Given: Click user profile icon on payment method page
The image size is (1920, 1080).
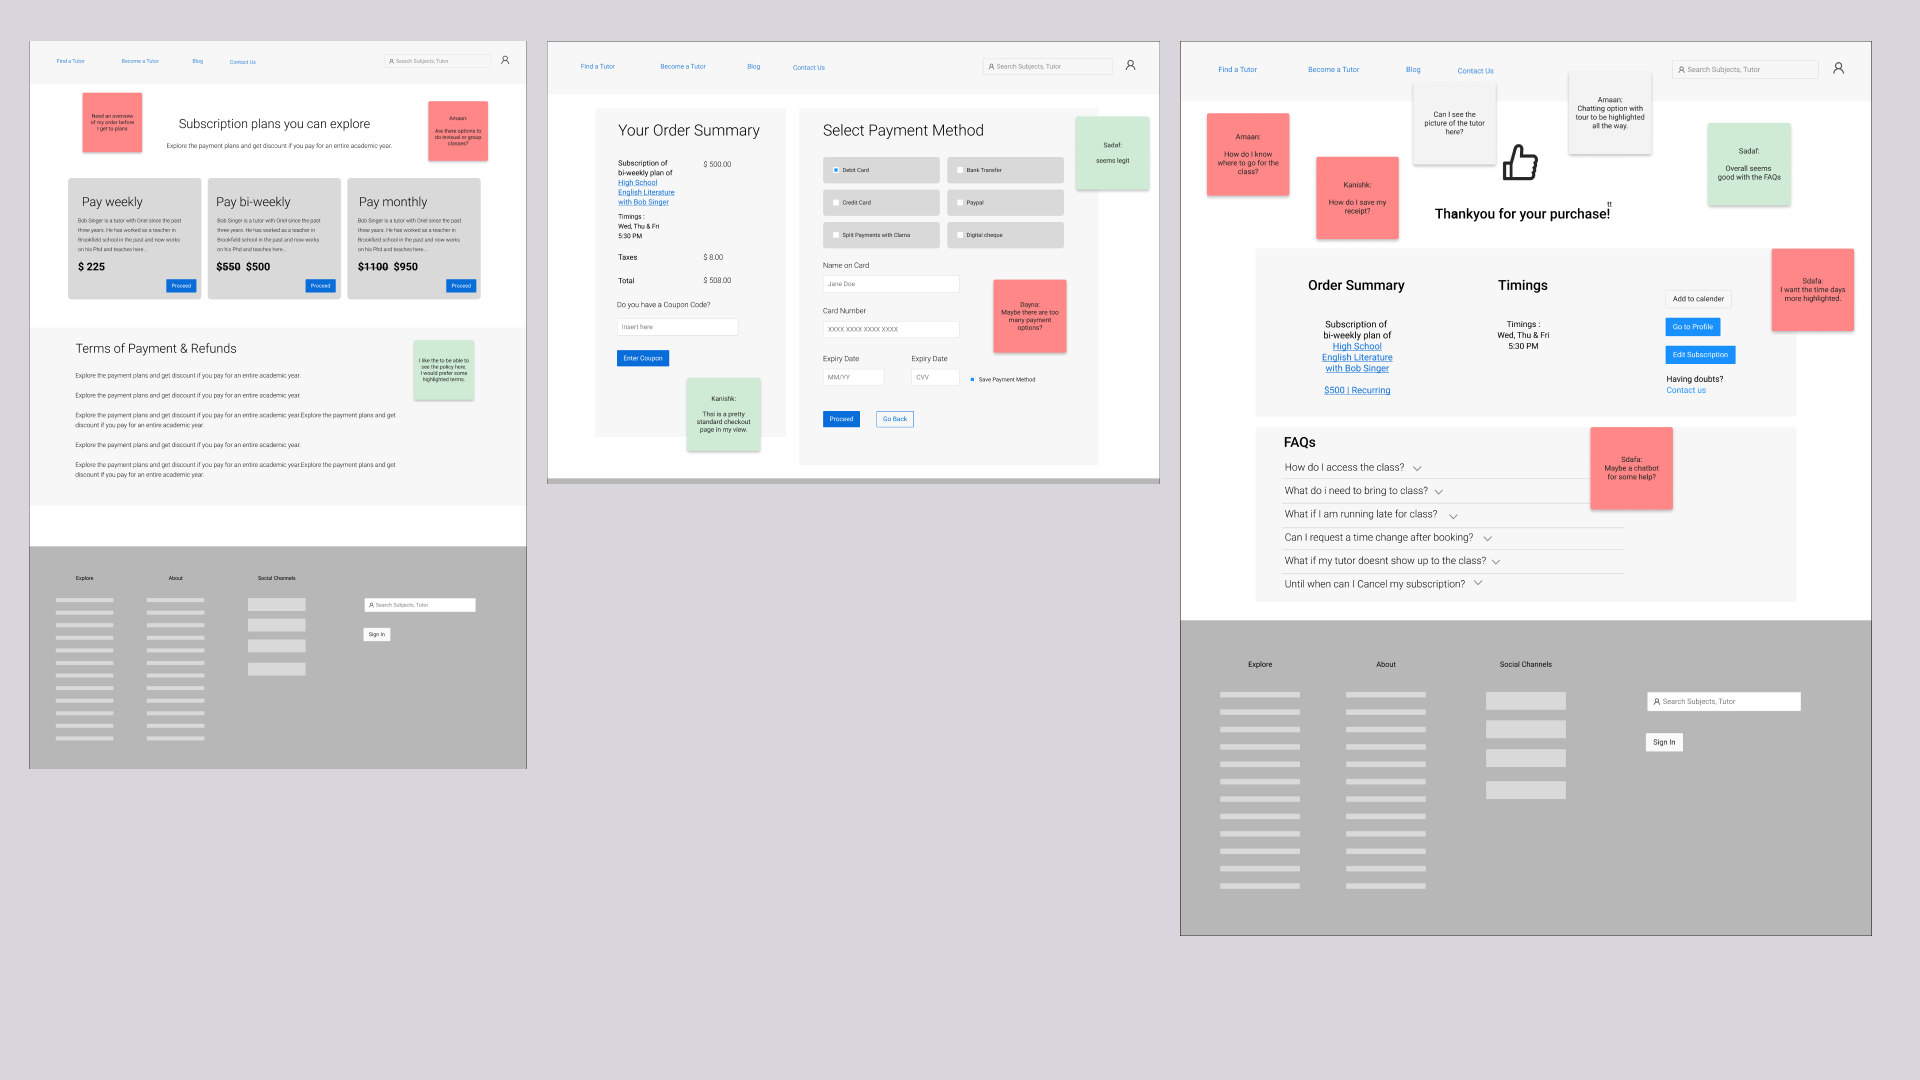Looking at the screenshot, I should click(1130, 65).
